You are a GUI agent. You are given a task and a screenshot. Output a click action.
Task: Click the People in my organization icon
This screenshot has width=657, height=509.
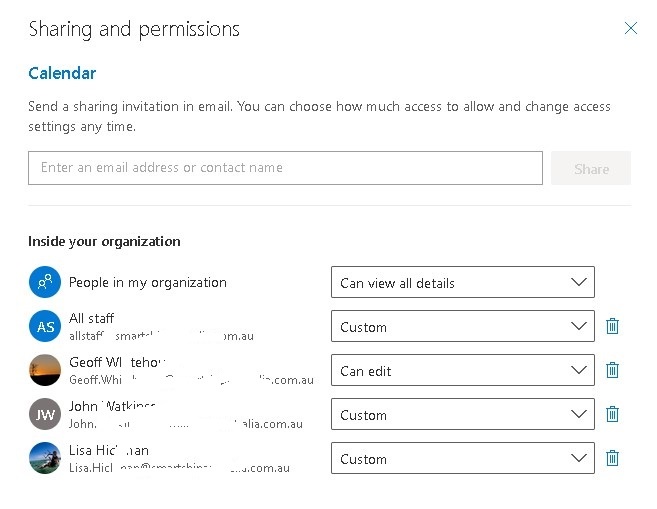coord(45,282)
